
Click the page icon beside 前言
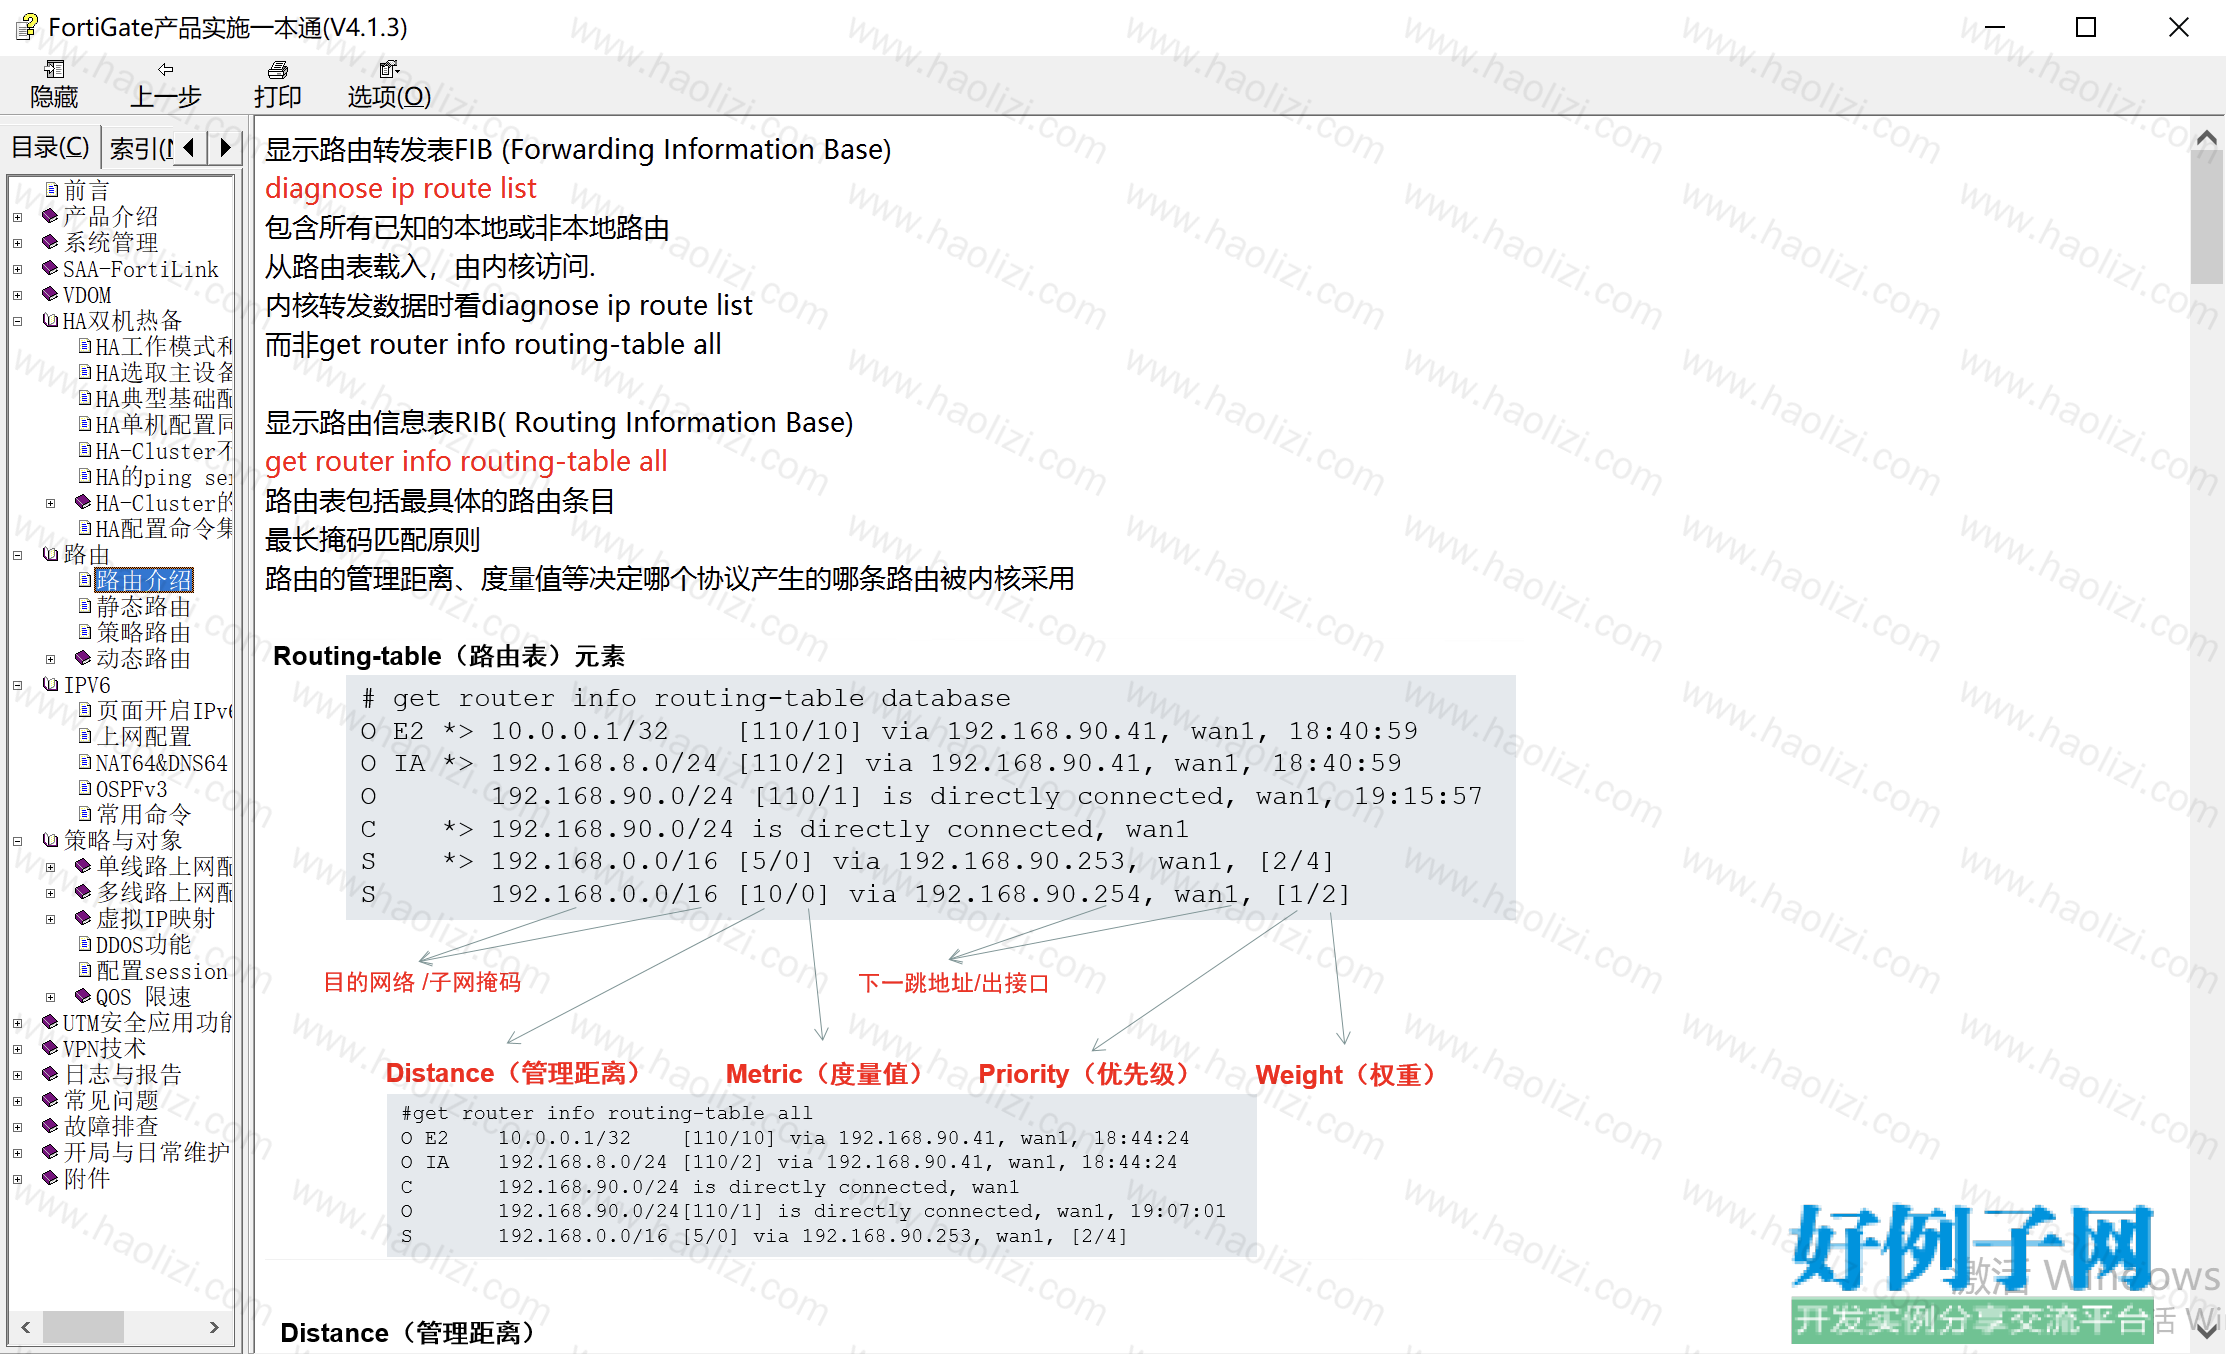coord(52,189)
